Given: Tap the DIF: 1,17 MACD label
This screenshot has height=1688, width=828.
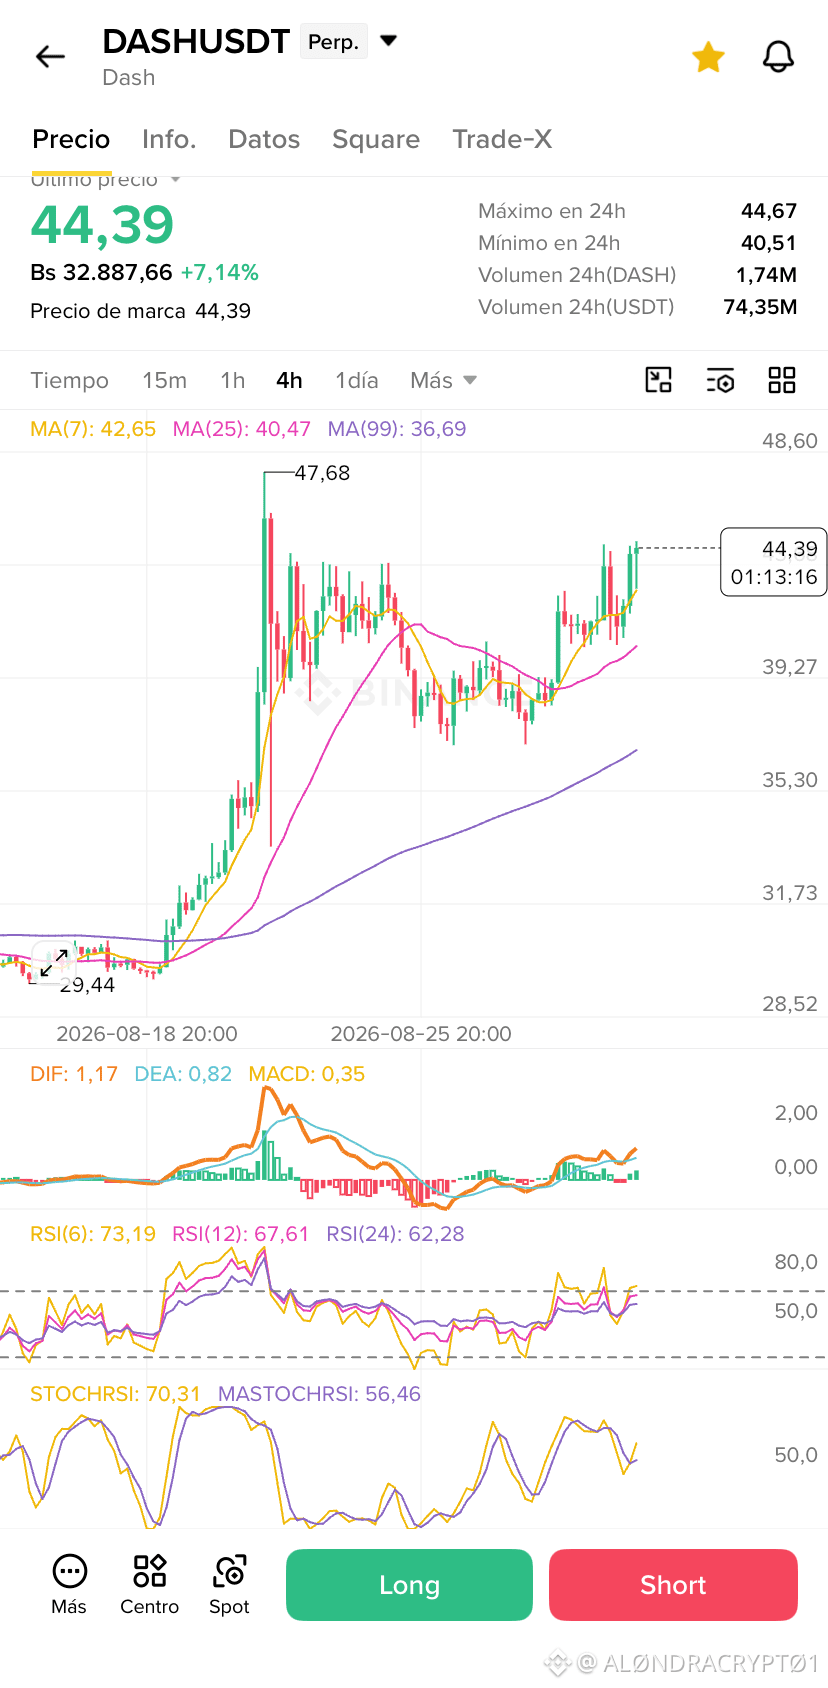Looking at the screenshot, I should click(74, 1074).
